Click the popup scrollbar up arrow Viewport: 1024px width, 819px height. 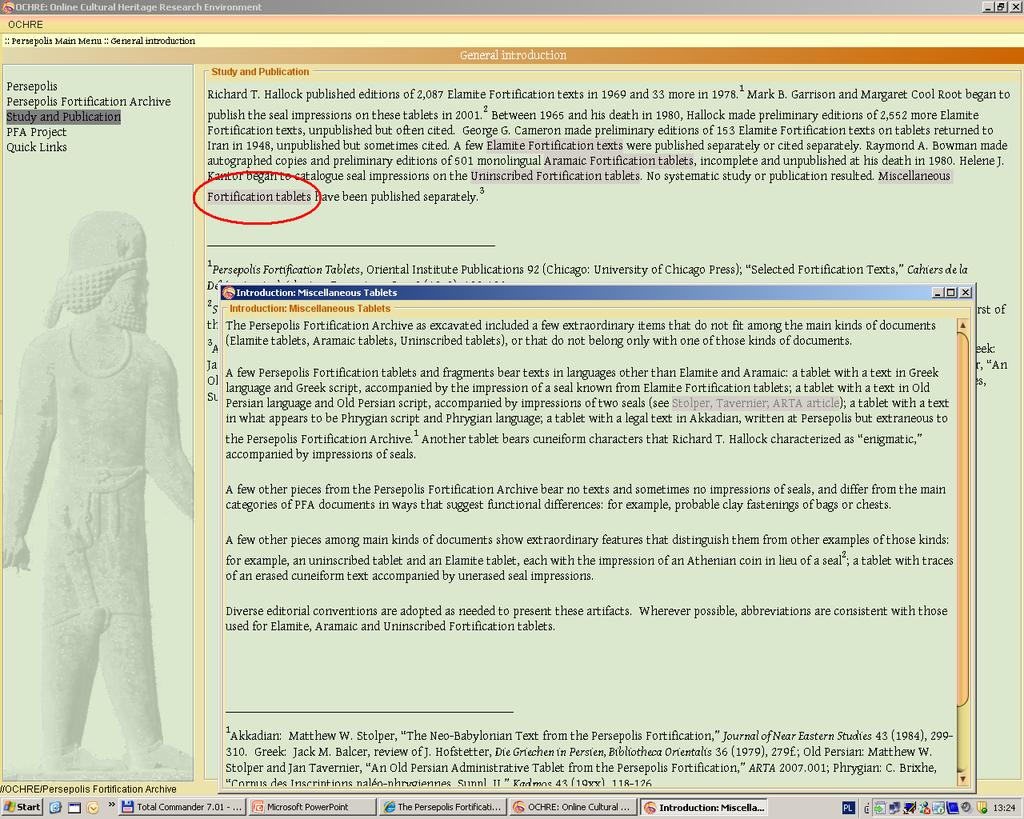point(963,325)
